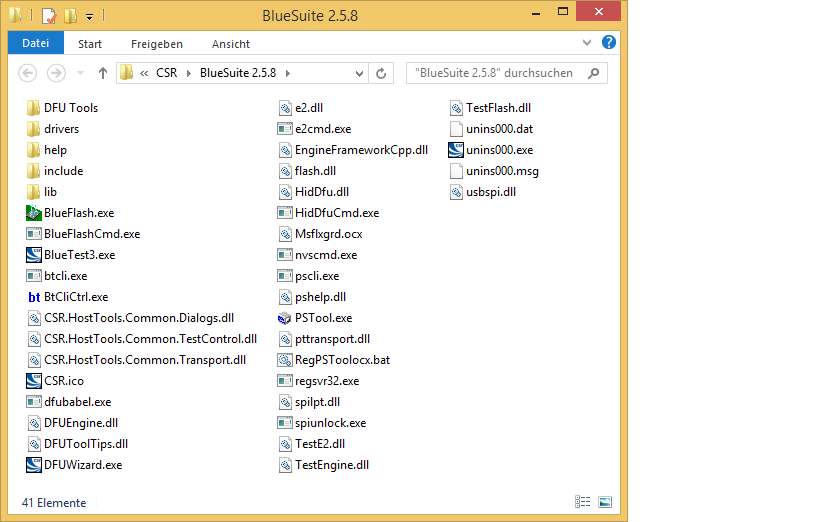This screenshot has height=522, width=819.
Task: Open Explorer help
Action: coord(609,42)
